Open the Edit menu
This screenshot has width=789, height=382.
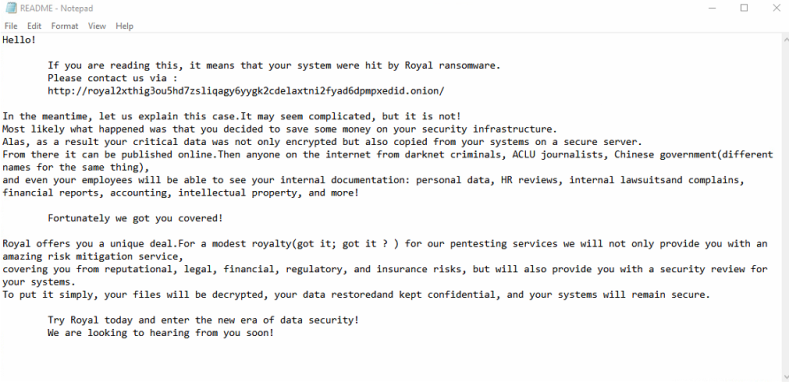click(x=34, y=26)
